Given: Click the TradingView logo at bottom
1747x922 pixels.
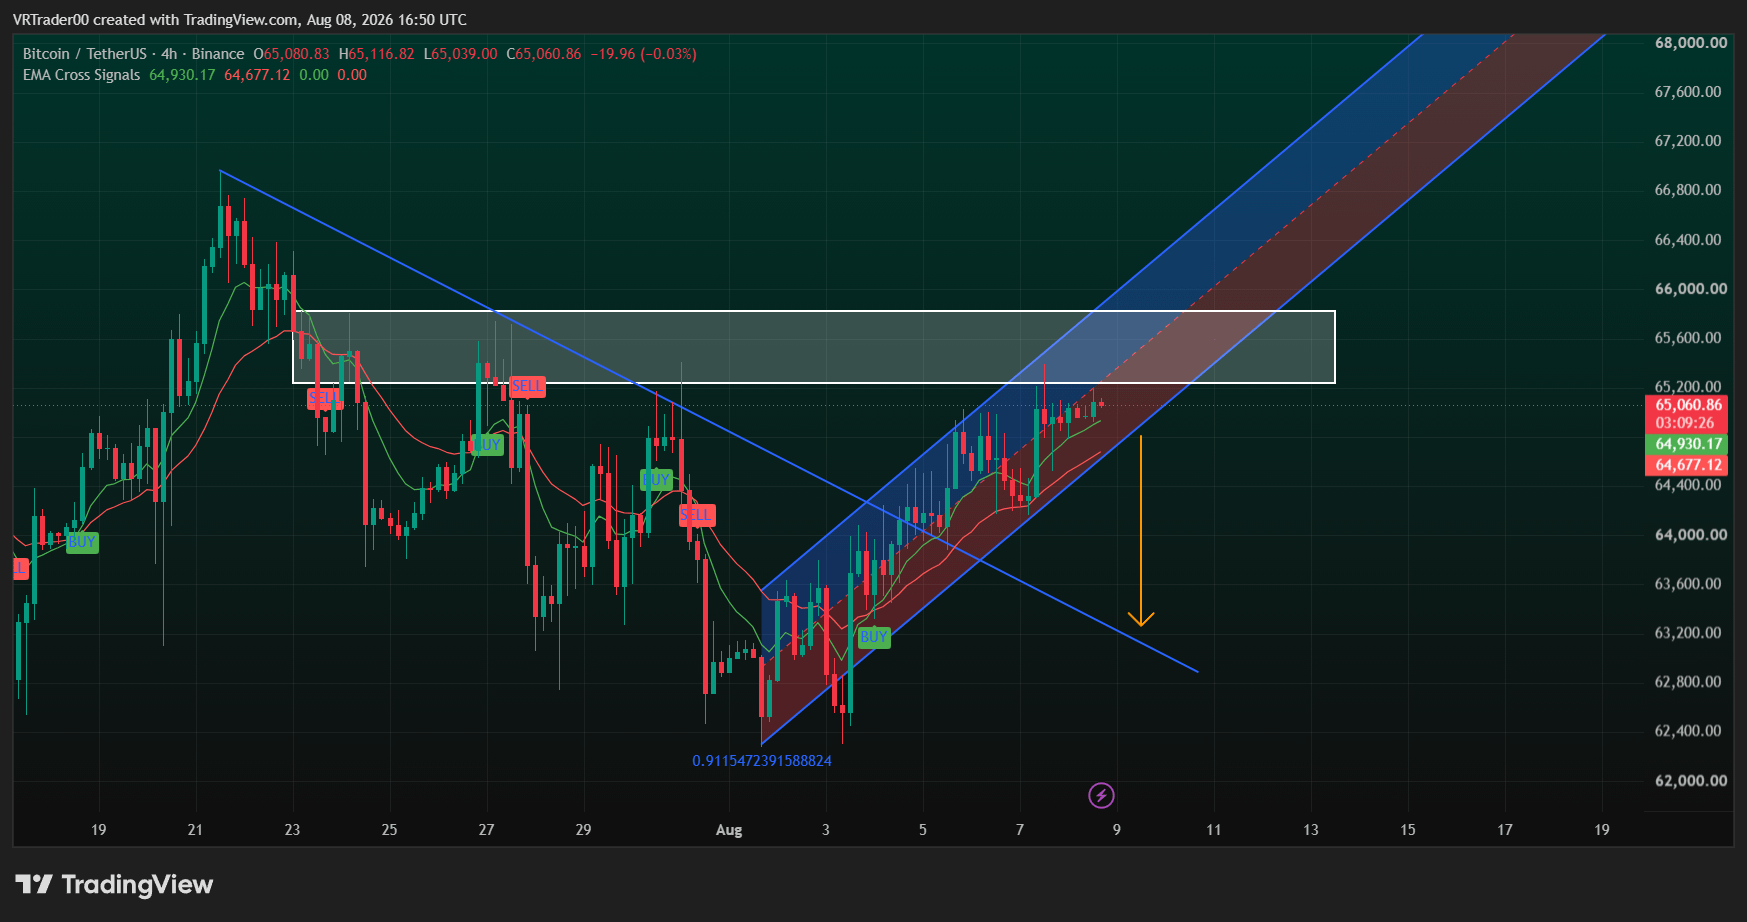Looking at the screenshot, I should pos(114,884).
